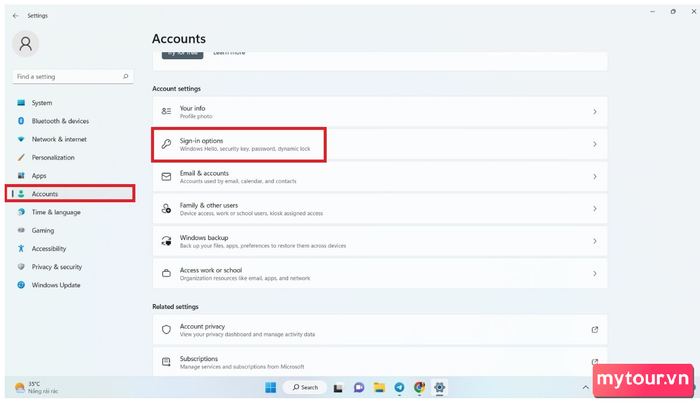The image size is (700, 405).
Task: Click the Apps icon in the sidebar
Action: point(21,175)
